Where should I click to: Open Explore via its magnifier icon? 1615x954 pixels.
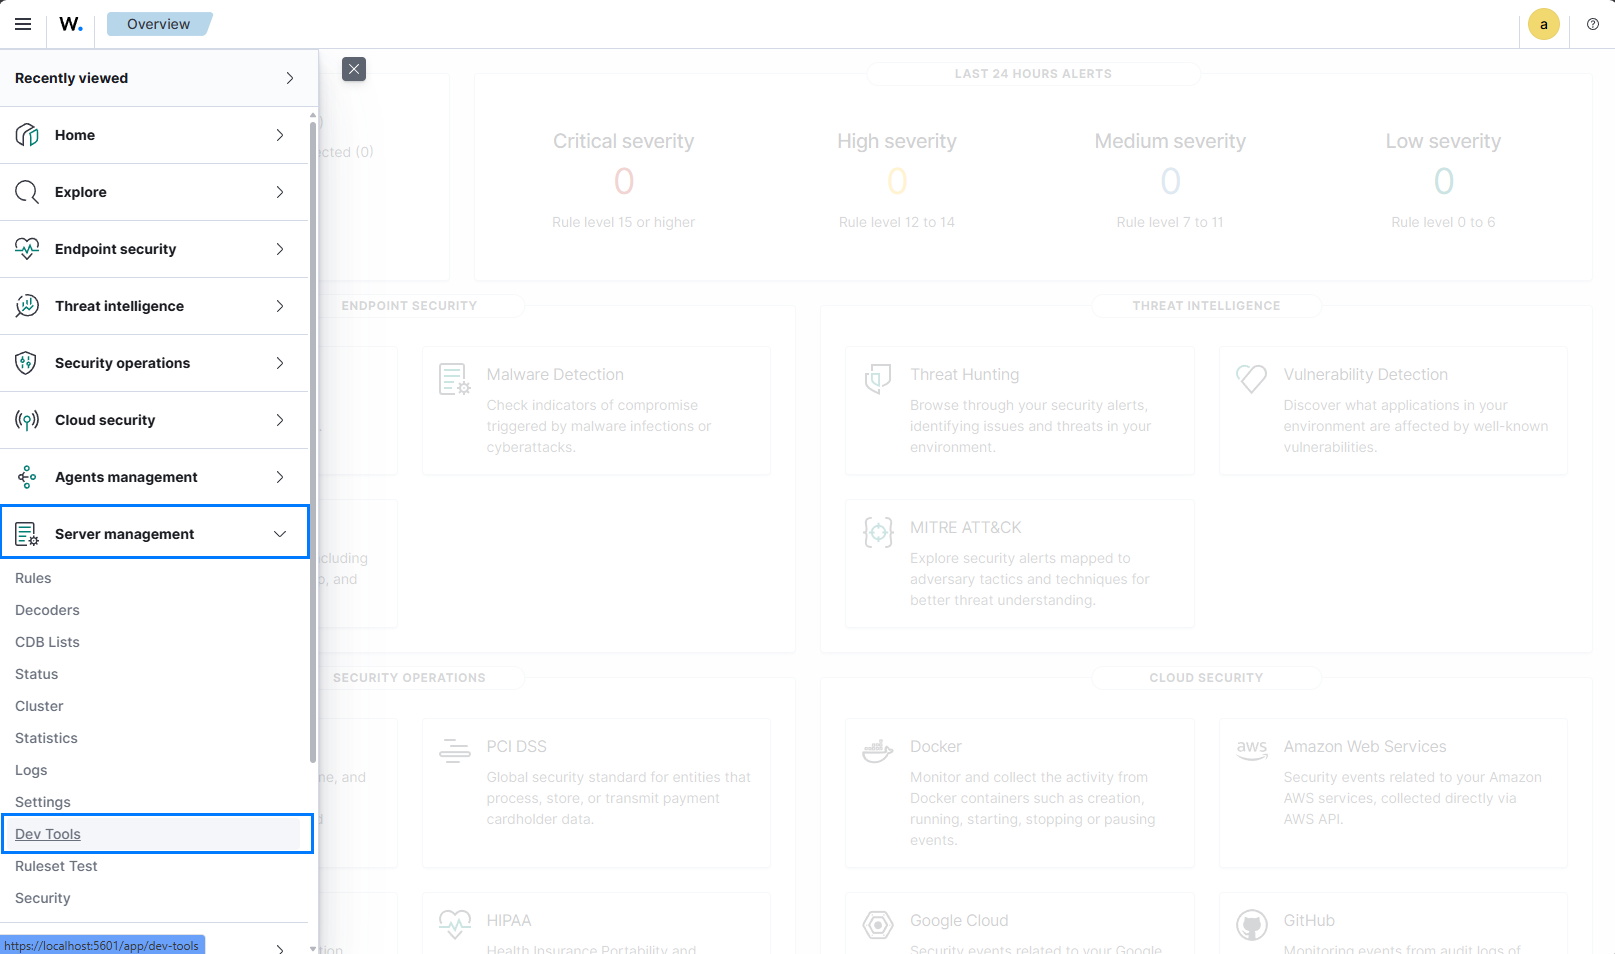point(27,192)
